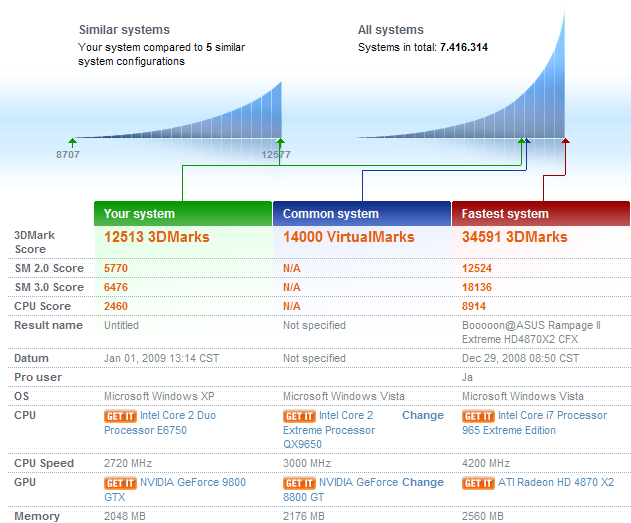Open NVIDIA GeForce 9800 GTX link

[175, 490]
